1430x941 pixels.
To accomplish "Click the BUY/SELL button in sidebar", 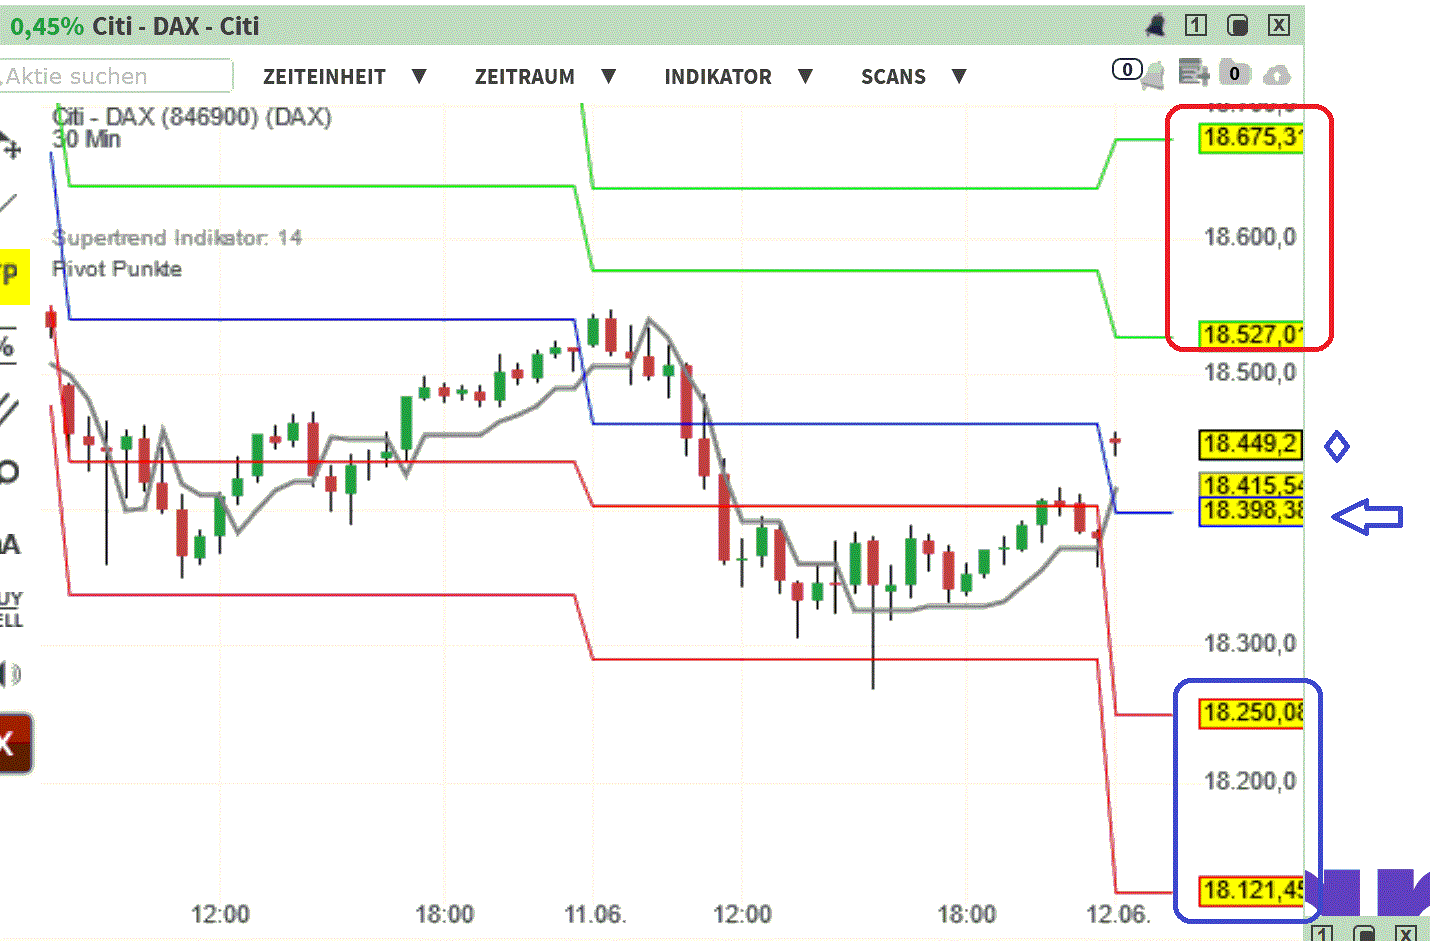I will 12,608.
